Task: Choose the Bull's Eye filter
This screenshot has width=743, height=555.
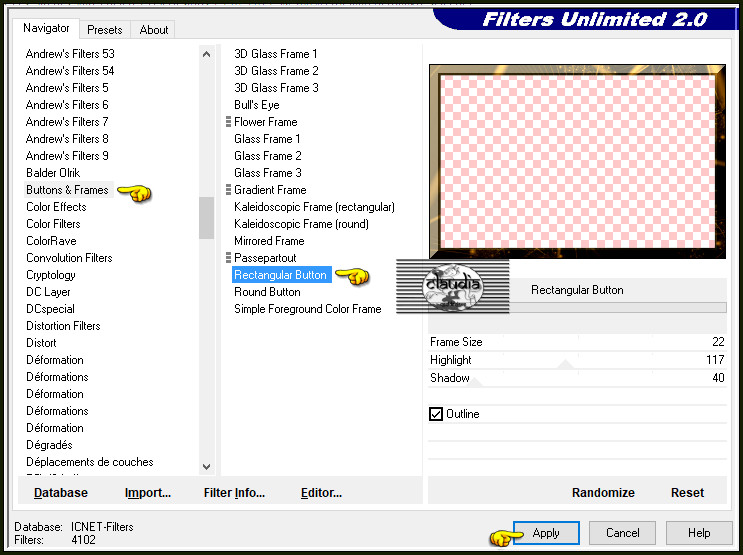Action: tap(256, 105)
